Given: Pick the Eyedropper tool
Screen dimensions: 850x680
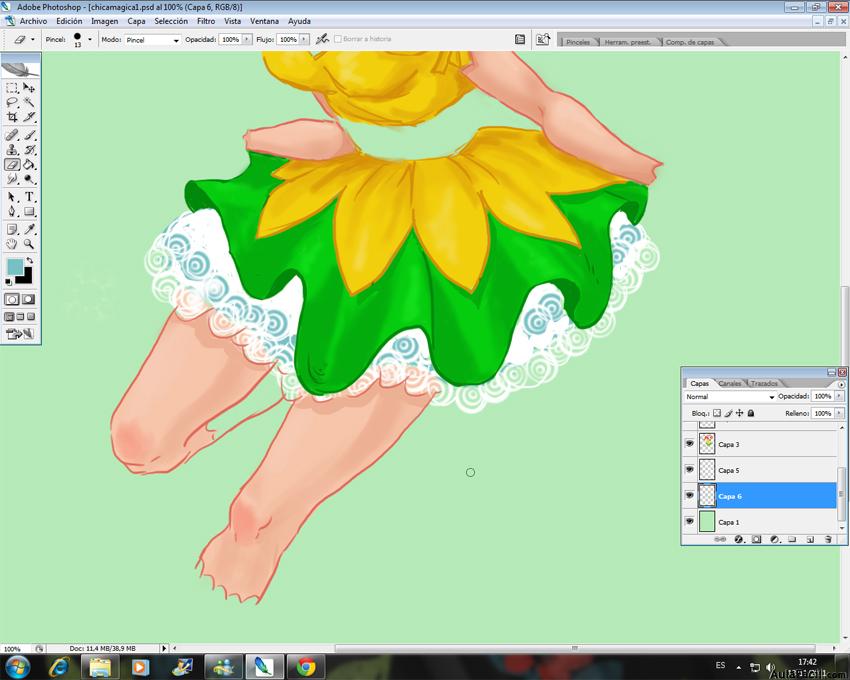Looking at the screenshot, I should pyautogui.click(x=29, y=229).
